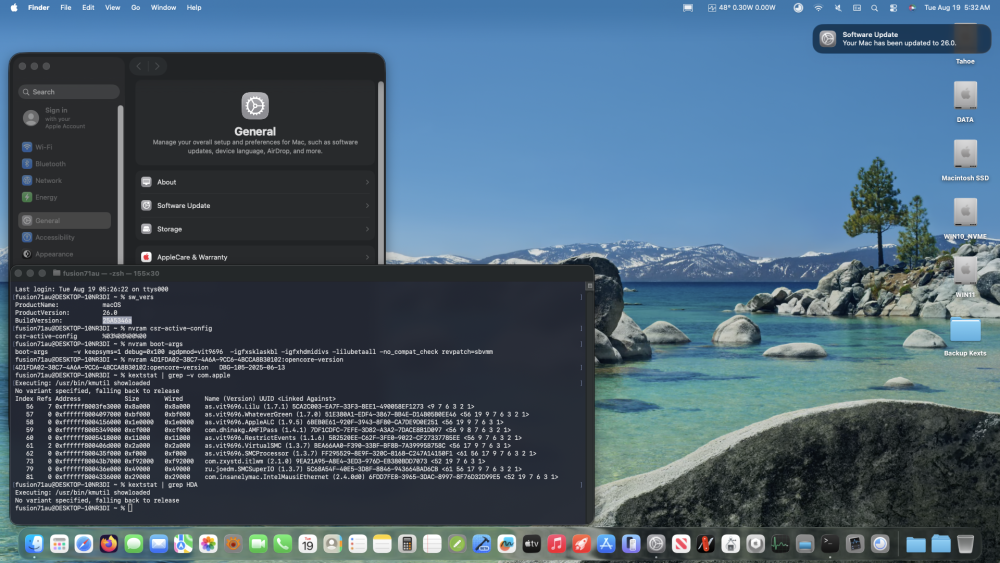The width and height of the screenshot is (1000, 563).
Task: Click the date and time in menu bar
Action: tap(957, 8)
